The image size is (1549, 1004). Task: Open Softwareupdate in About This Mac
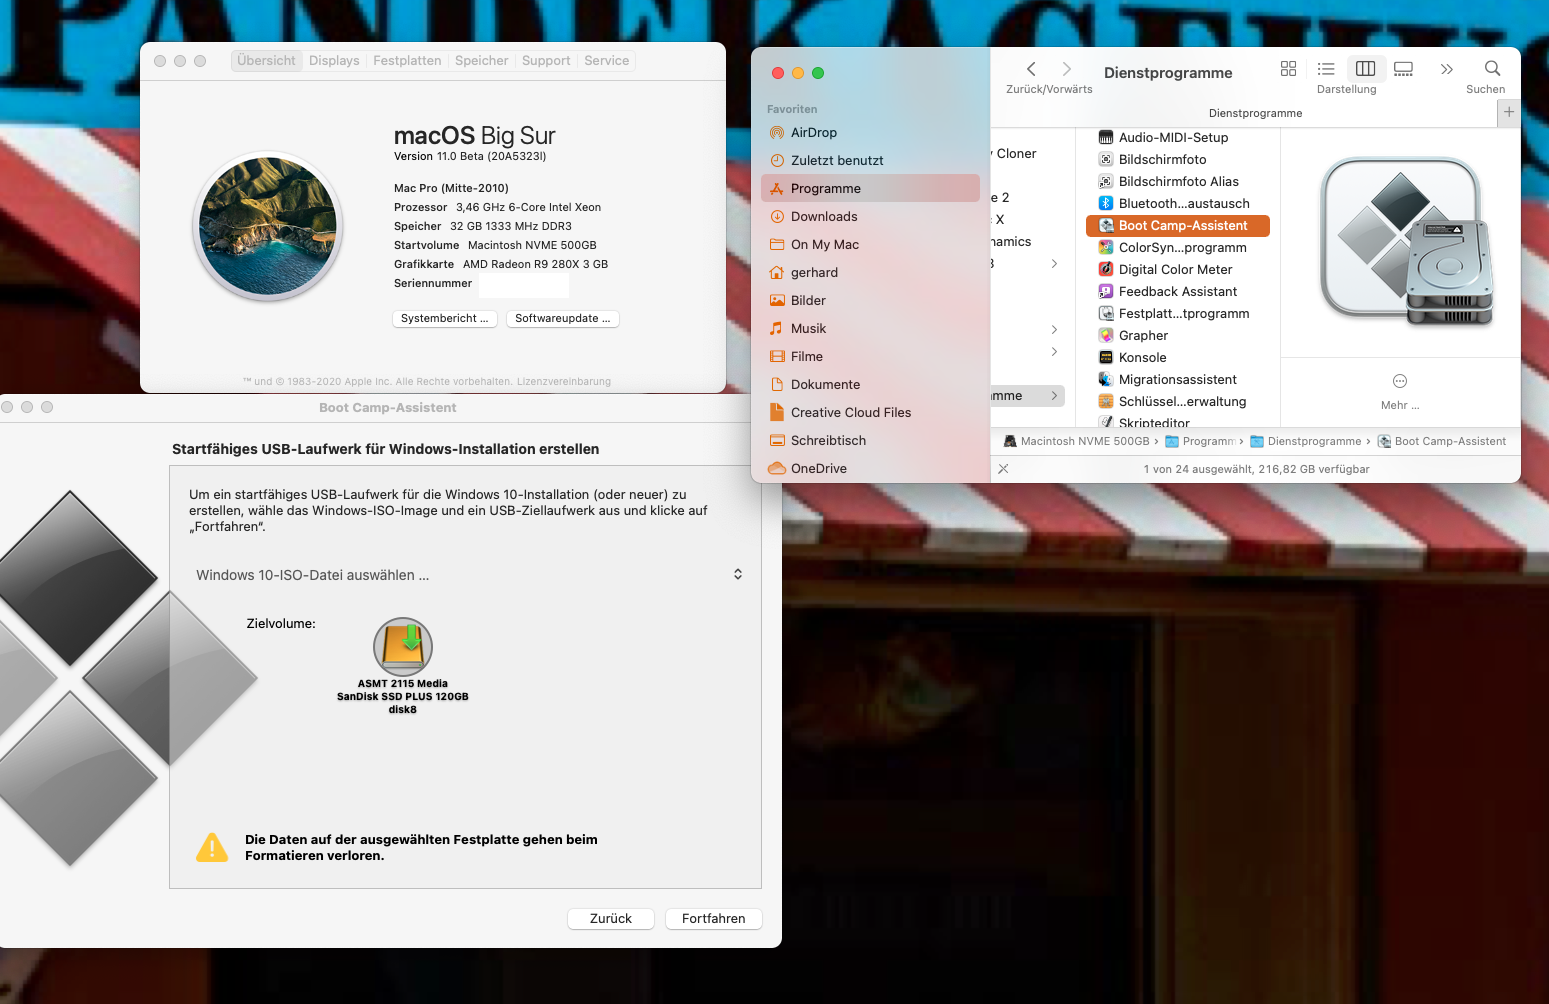(x=562, y=318)
